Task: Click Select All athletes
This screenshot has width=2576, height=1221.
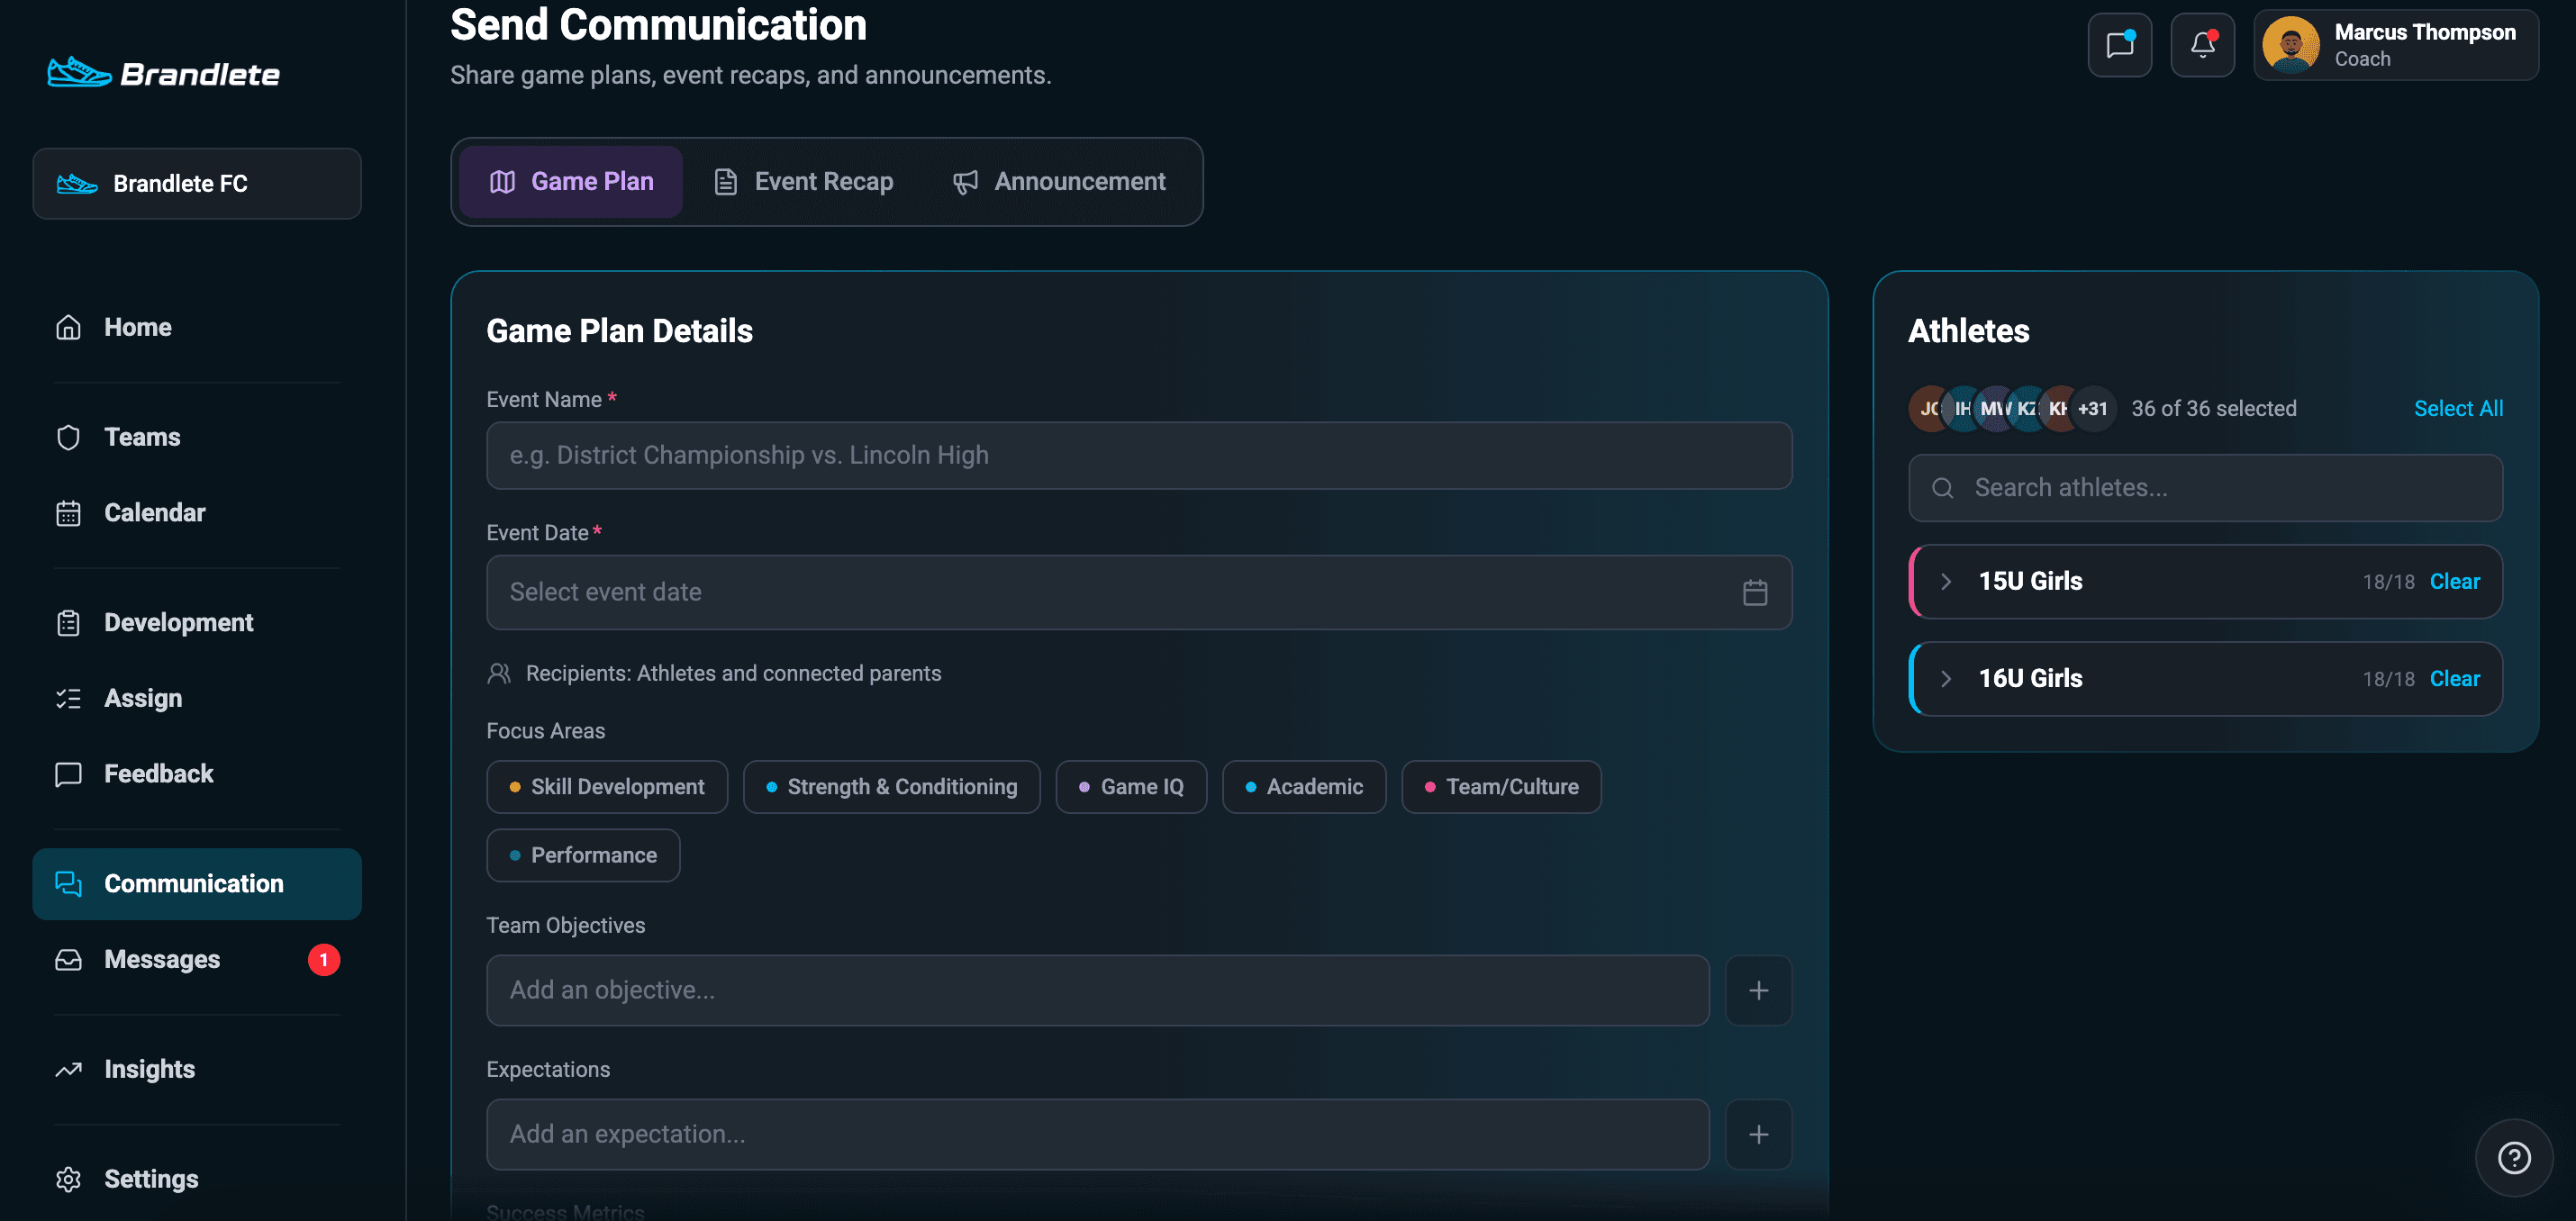Action: click(2458, 408)
